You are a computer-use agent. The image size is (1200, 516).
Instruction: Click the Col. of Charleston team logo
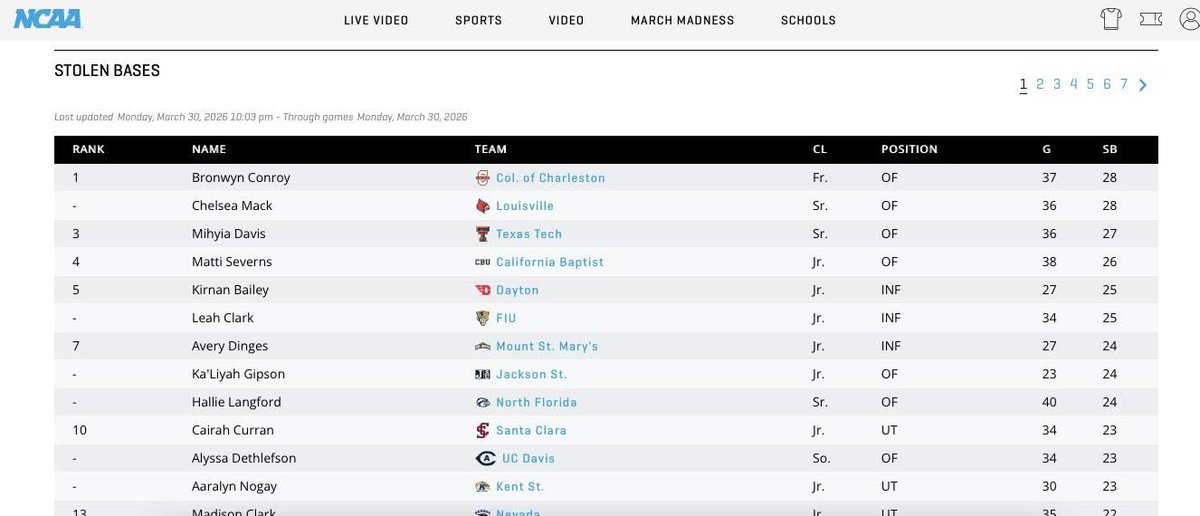tap(483, 178)
